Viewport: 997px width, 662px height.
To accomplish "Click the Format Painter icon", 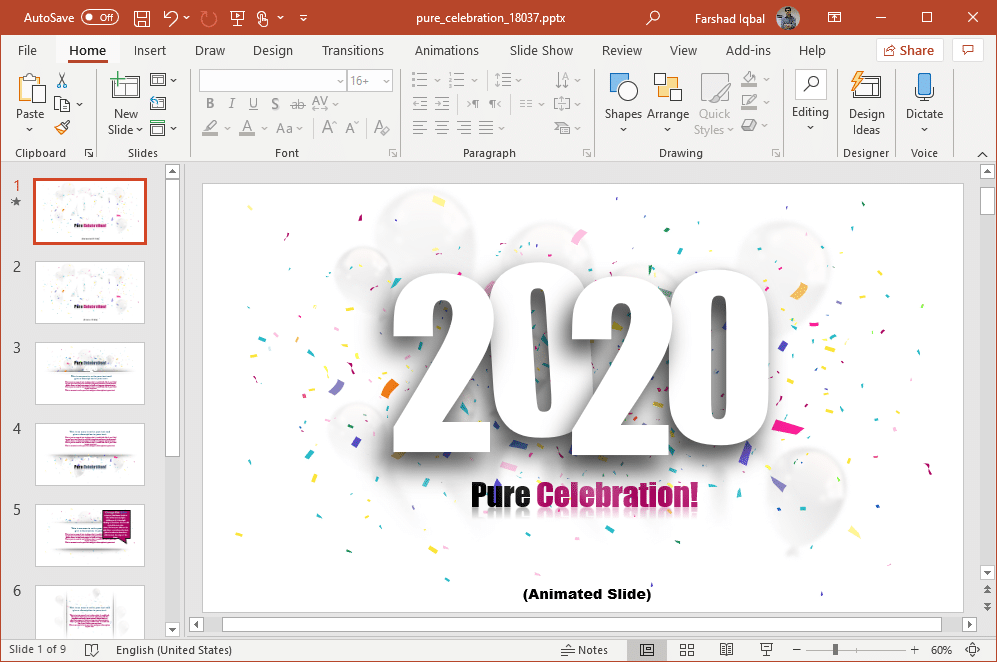I will [x=62, y=128].
